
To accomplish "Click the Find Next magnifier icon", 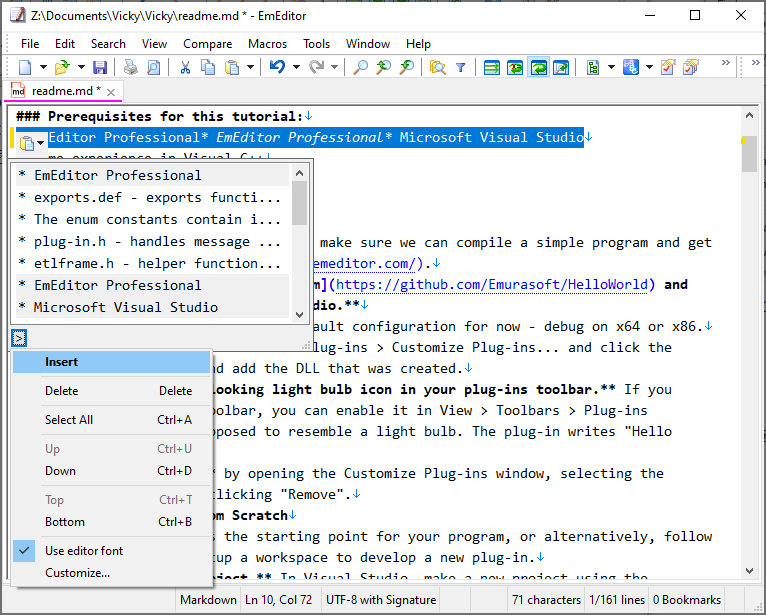I will coord(406,67).
